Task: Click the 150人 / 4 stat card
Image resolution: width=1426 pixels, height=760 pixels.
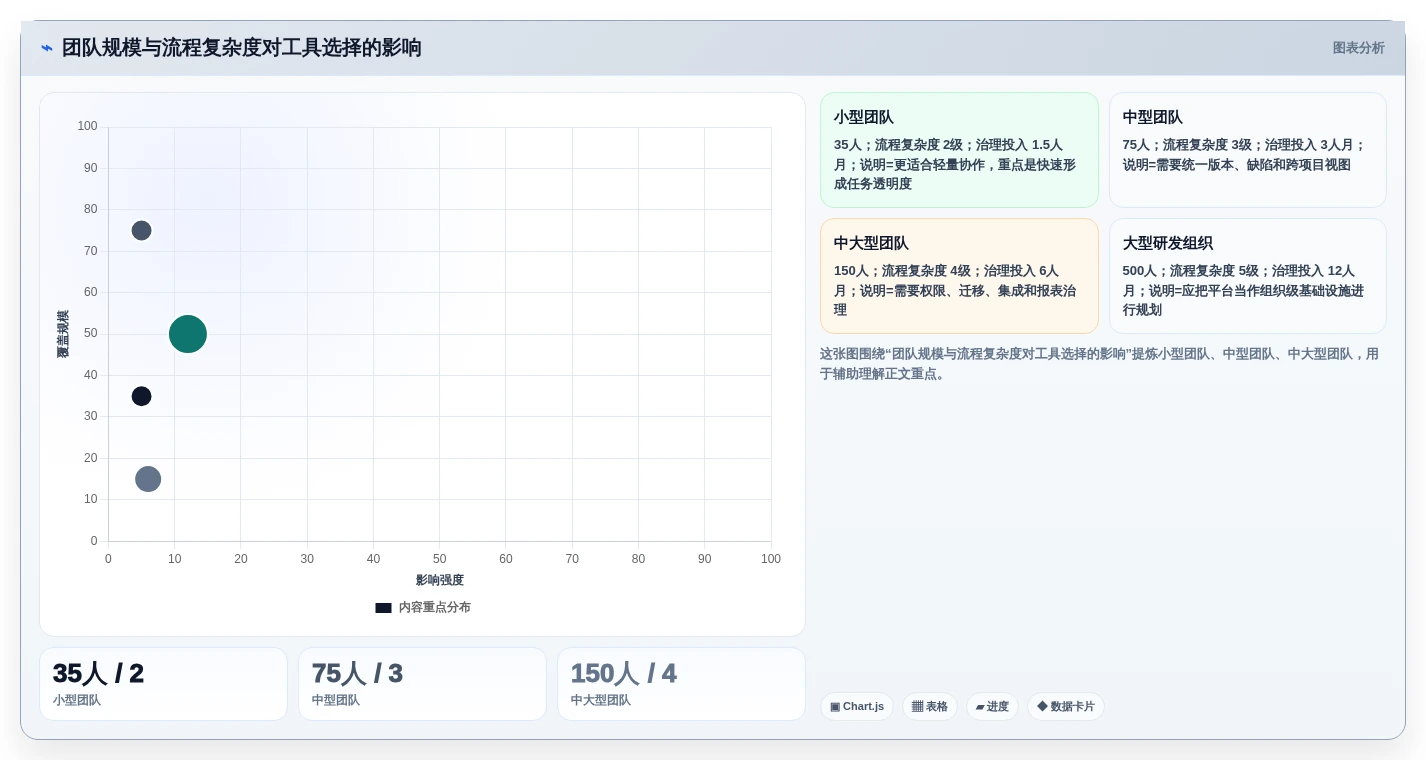Action: pyautogui.click(x=681, y=684)
